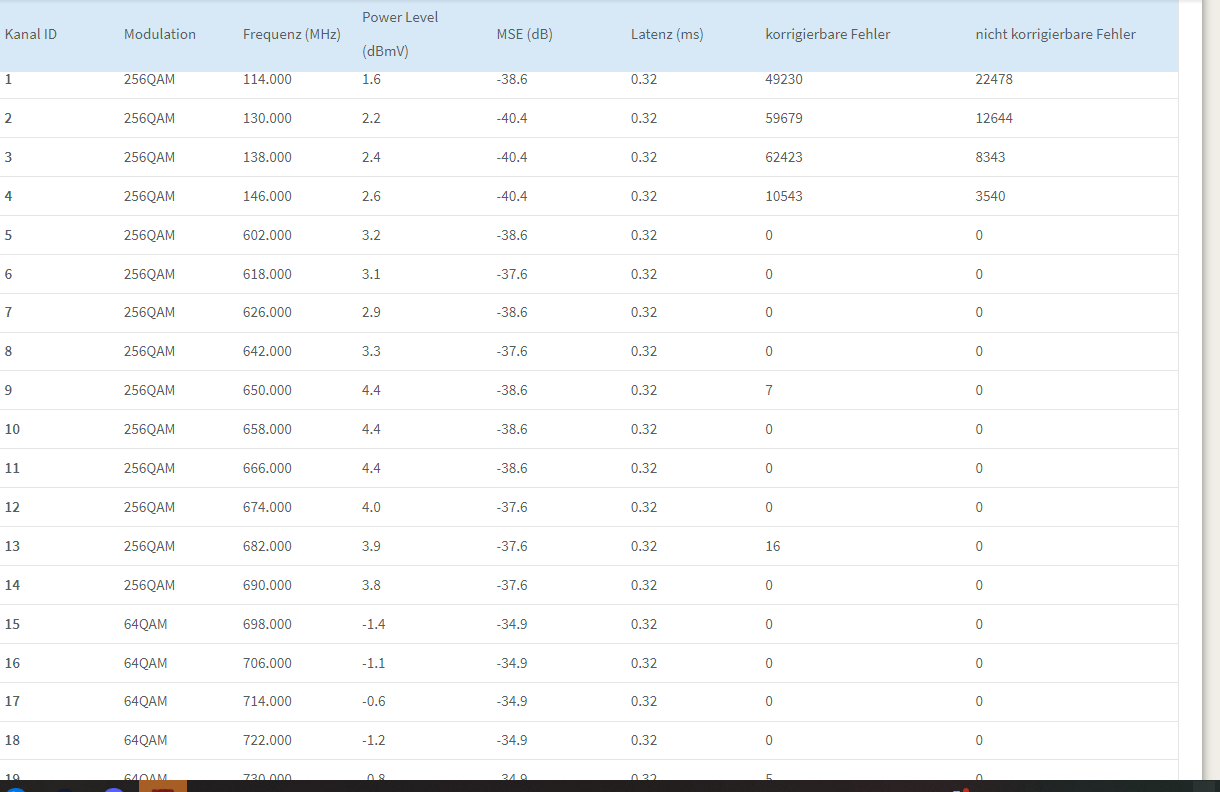Select frequency cell 146.000
The image size is (1220, 792).
click(x=267, y=196)
